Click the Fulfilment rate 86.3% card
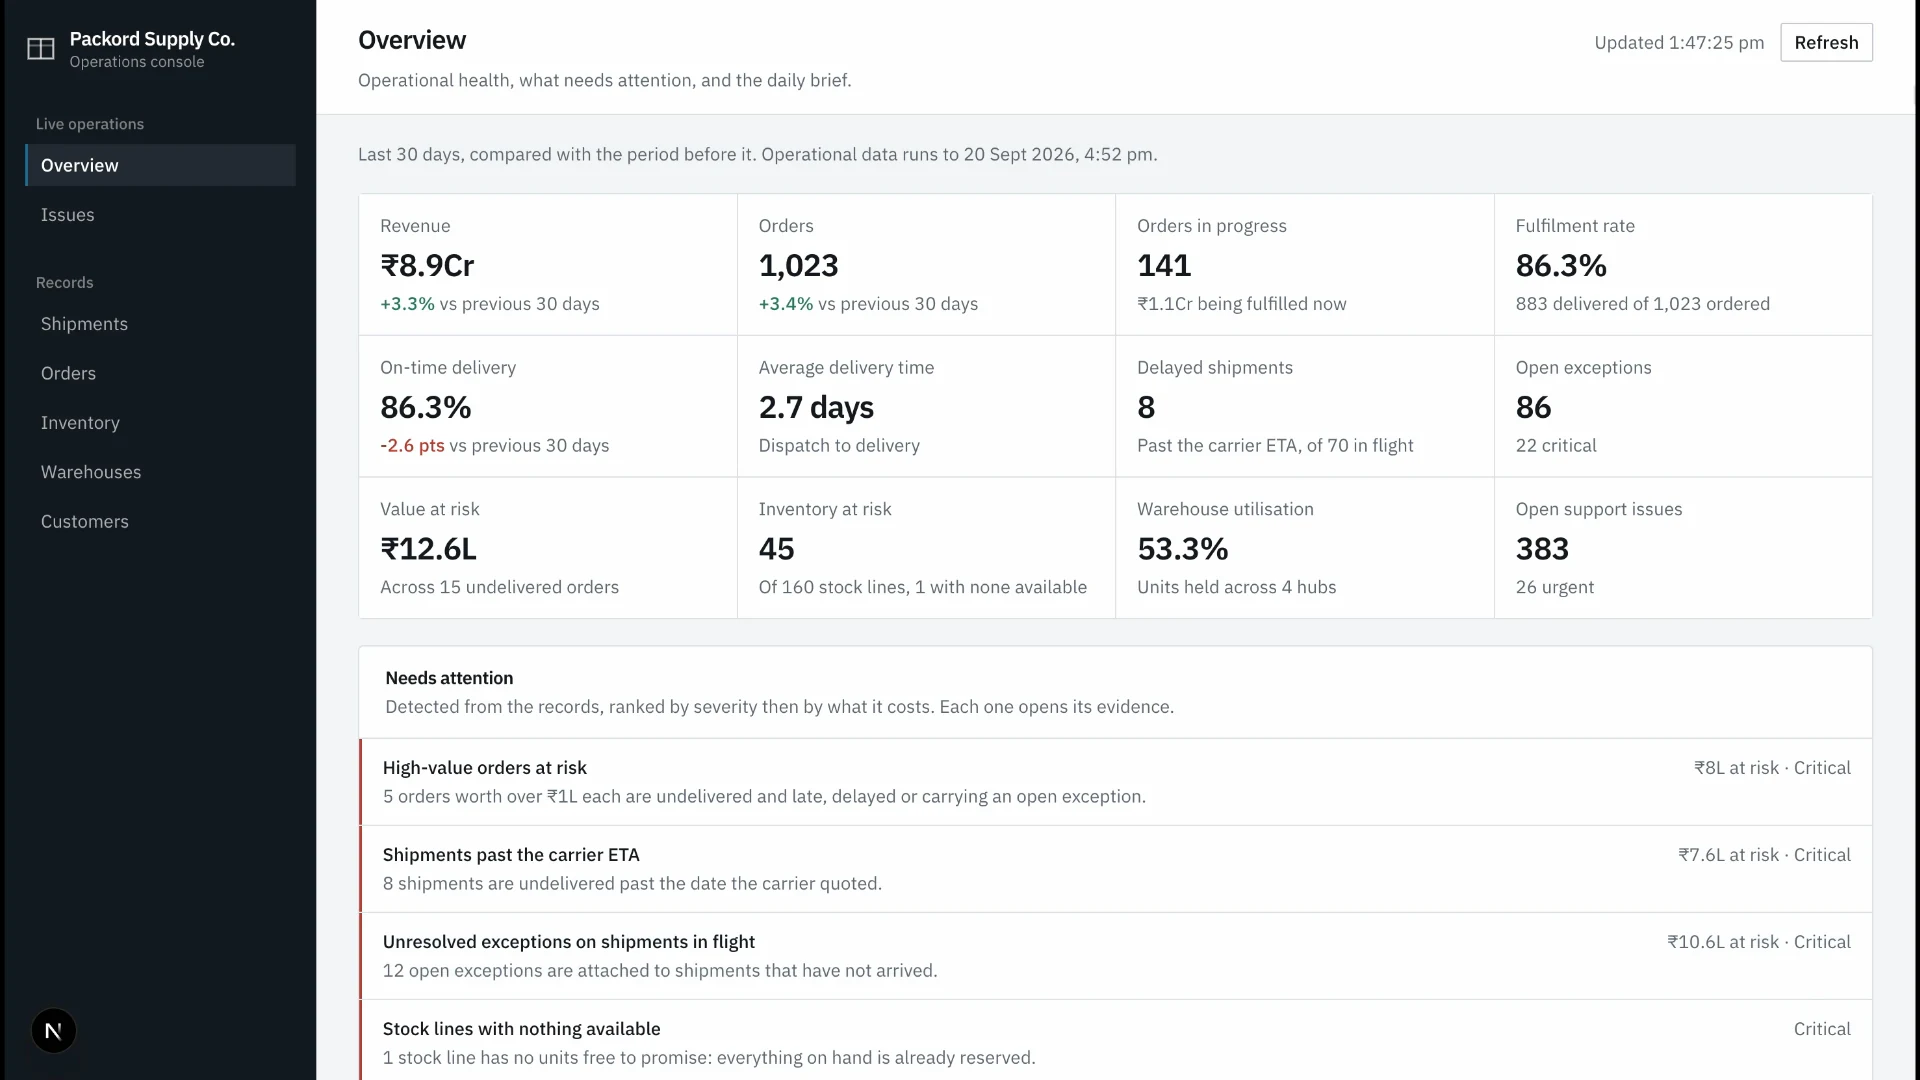 tap(1684, 265)
